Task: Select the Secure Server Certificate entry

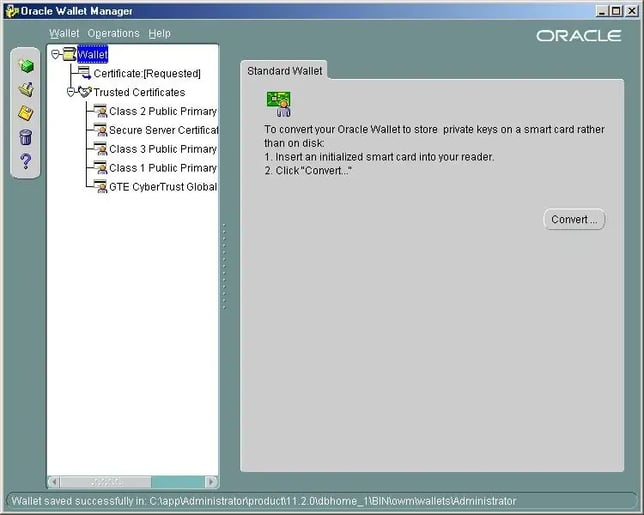Action: click(x=162, y=130)
